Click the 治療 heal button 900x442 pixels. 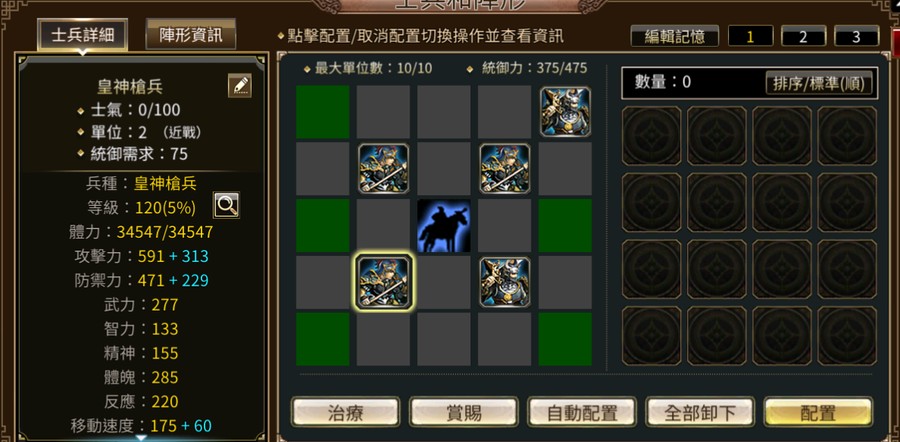(346, 412)
